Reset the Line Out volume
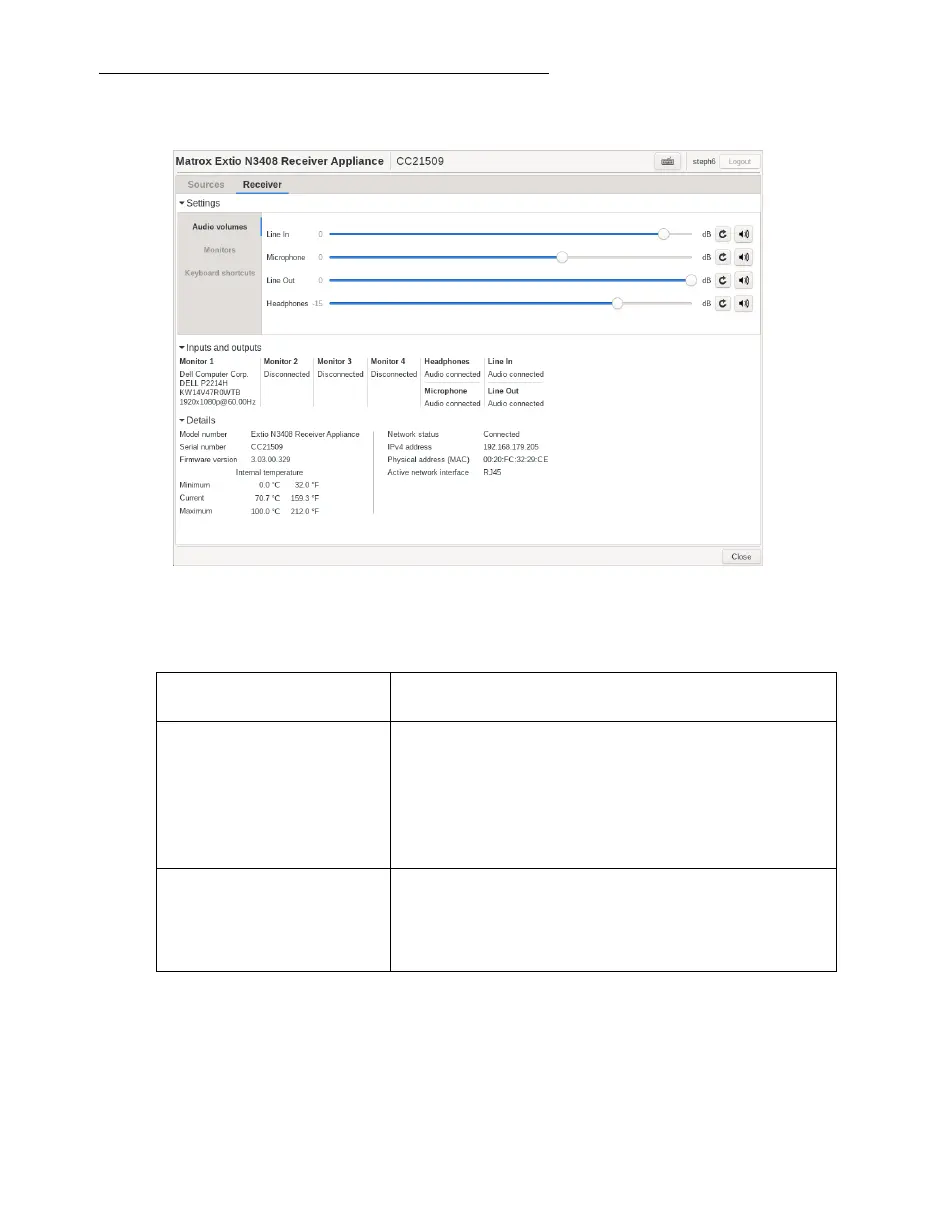Screen dimensions: 936x1224 [722, 280]
